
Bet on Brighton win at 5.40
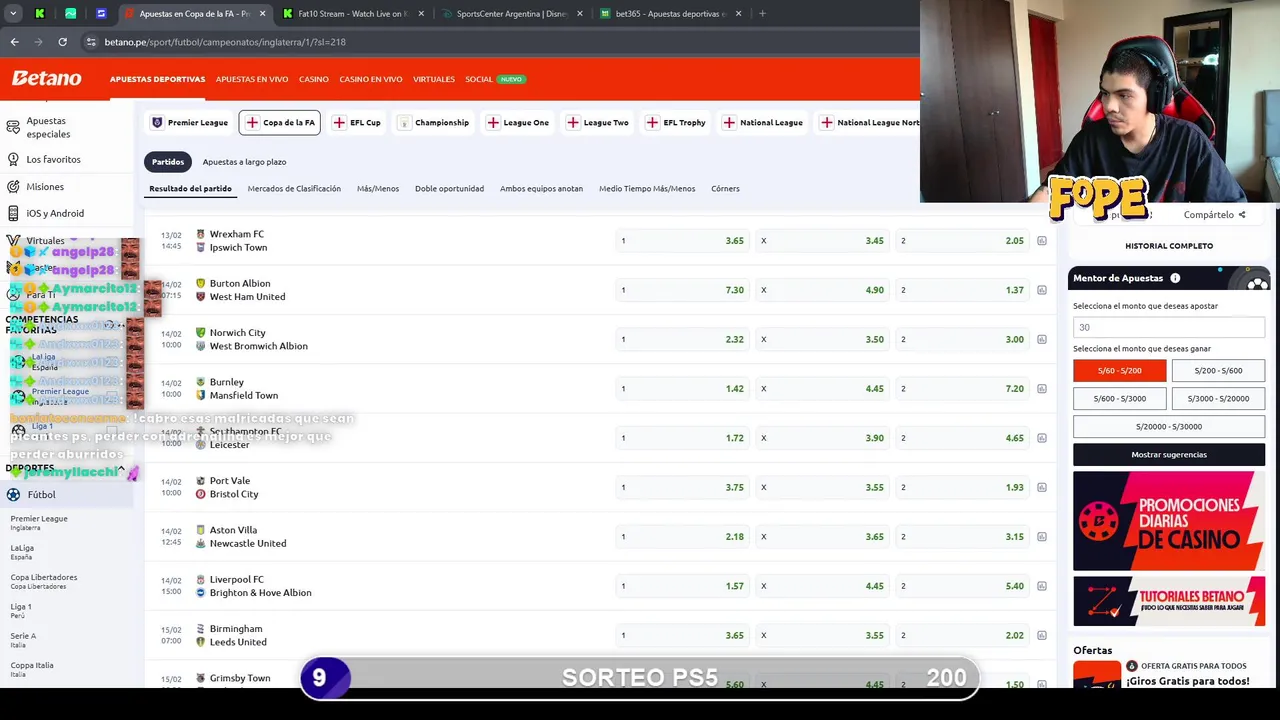pyautogui.click(x=963, y=586)
